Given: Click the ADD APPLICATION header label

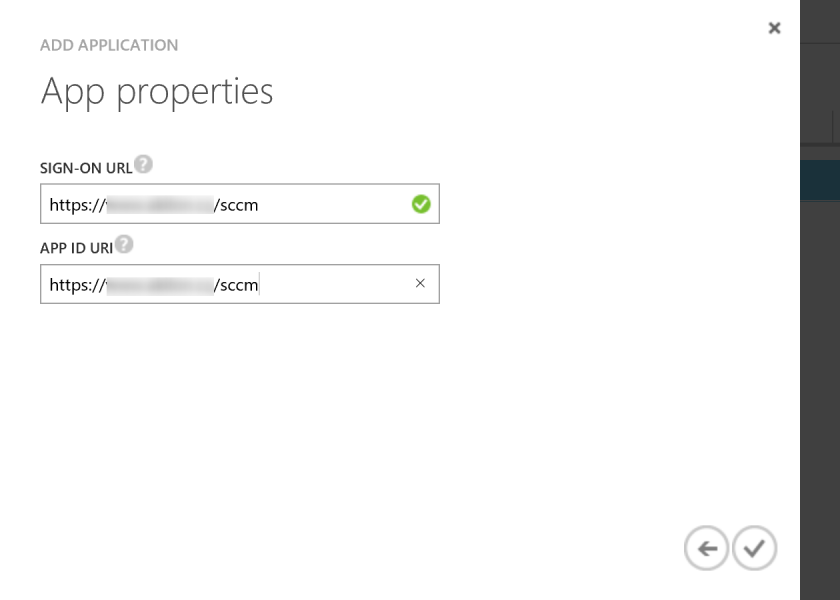Looking at the screenshot, I should click(109, 45).
